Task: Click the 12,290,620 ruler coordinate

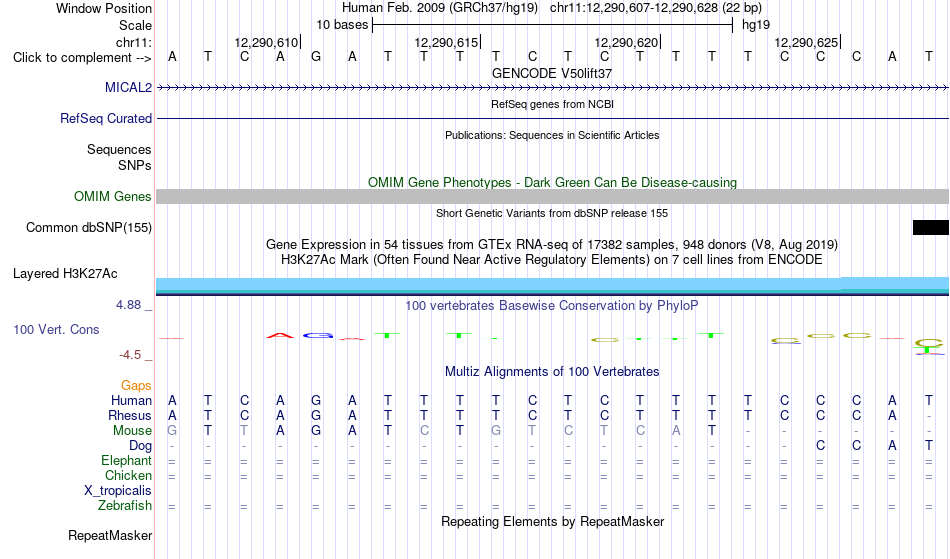Action: (626, 42)
